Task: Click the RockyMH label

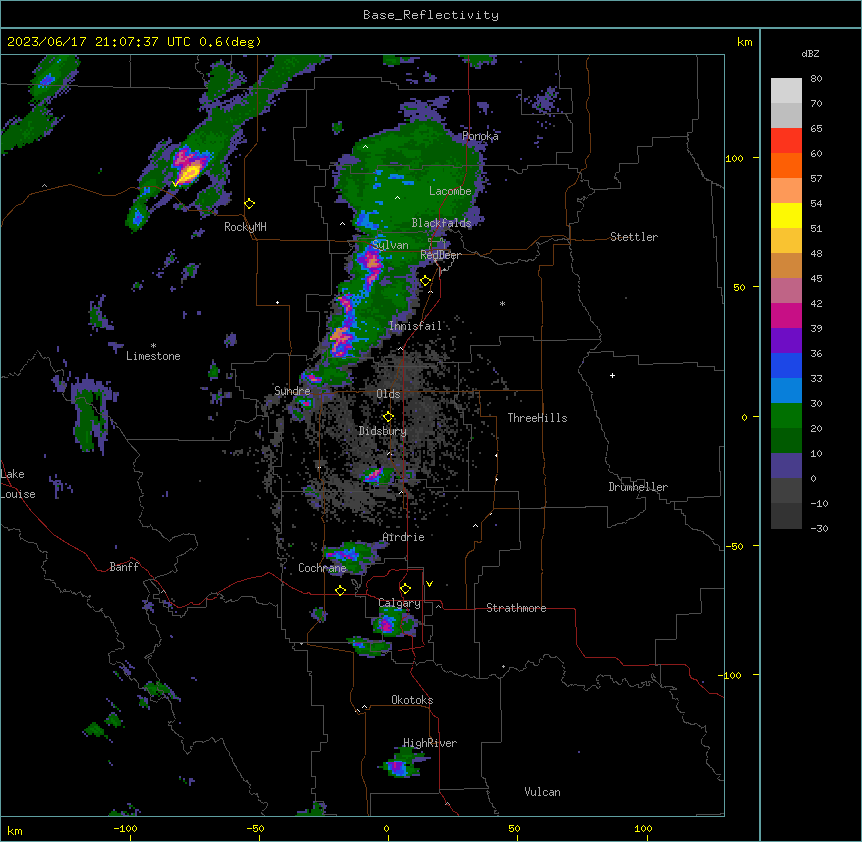Action: tap(245, 227)
